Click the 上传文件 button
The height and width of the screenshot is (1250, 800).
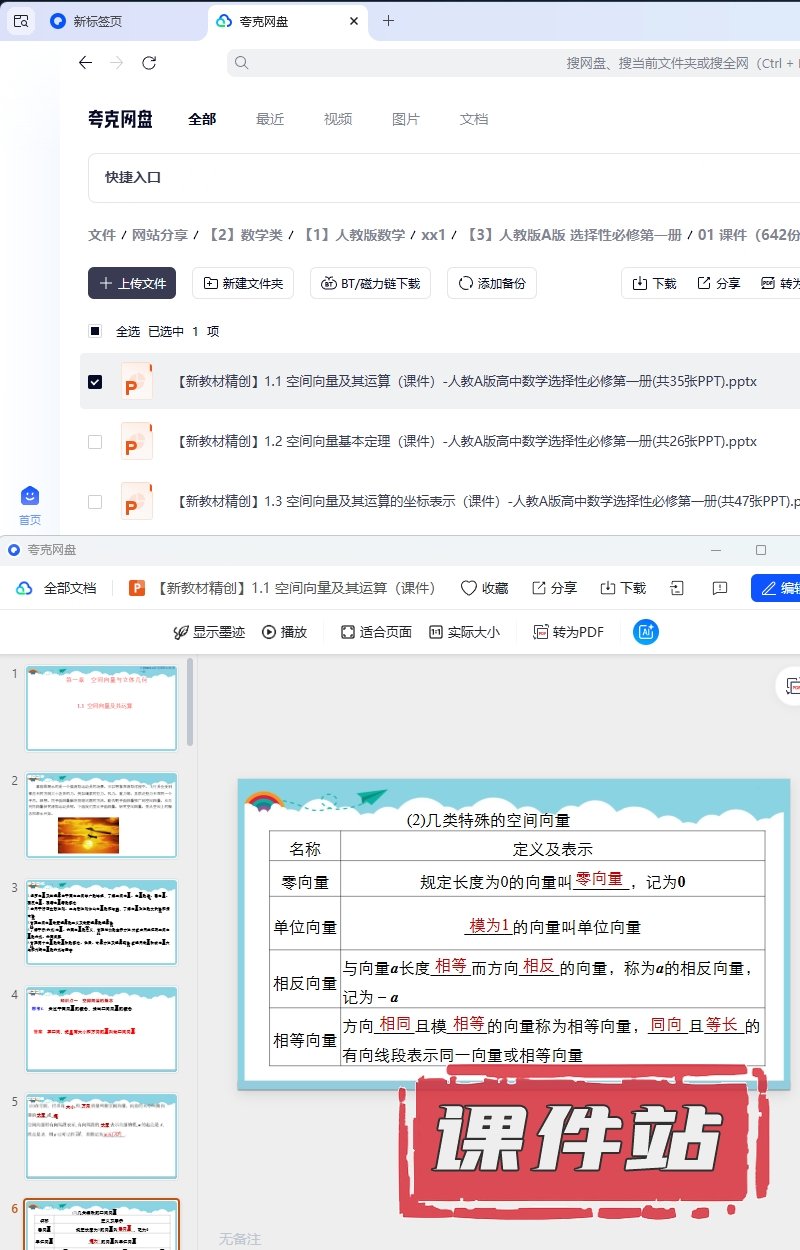tap(132, 283)
